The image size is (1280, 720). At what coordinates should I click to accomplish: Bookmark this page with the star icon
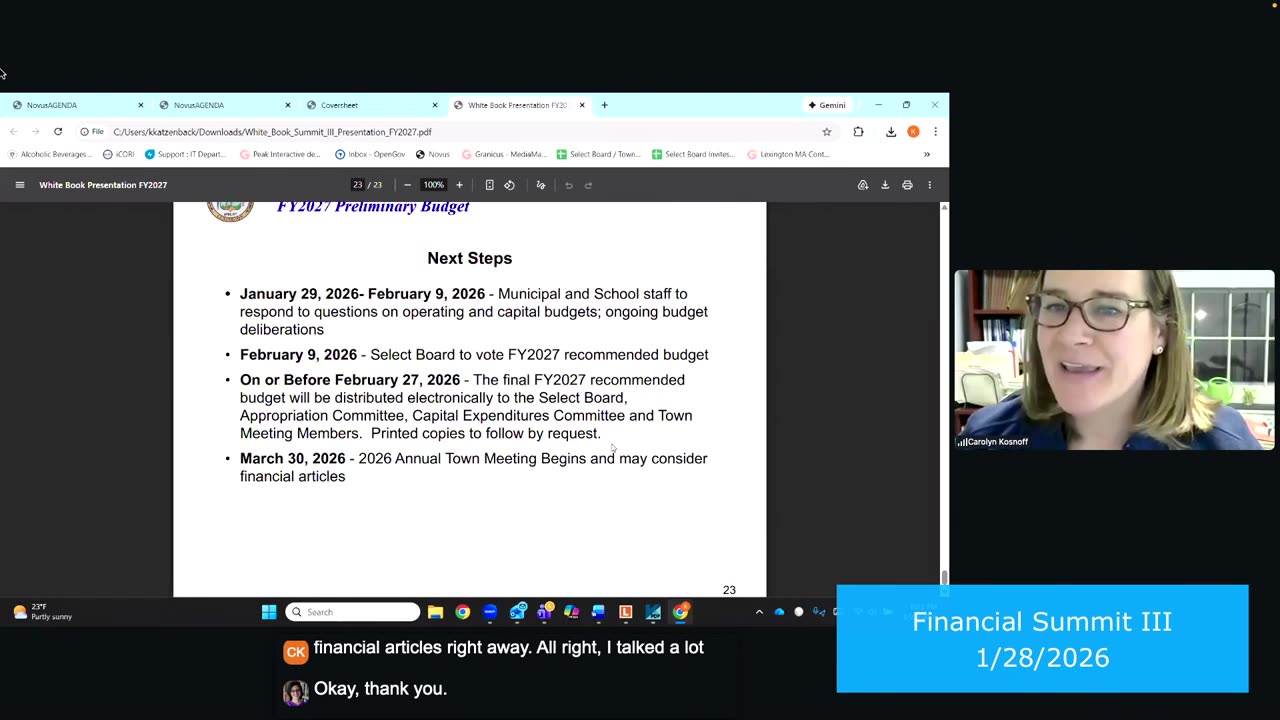[x=827, y=132]
